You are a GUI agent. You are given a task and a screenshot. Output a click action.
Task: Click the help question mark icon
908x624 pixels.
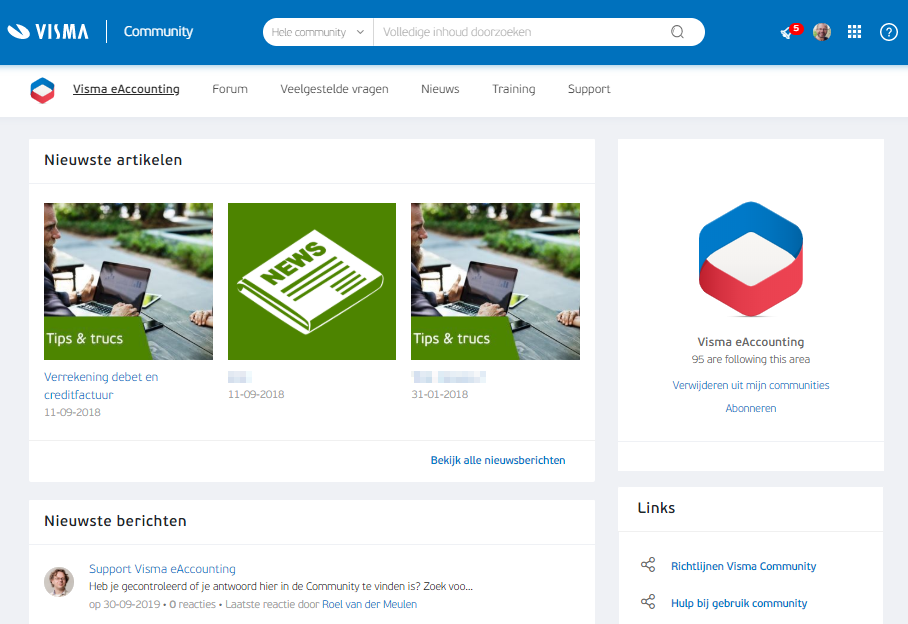[888, 32]
